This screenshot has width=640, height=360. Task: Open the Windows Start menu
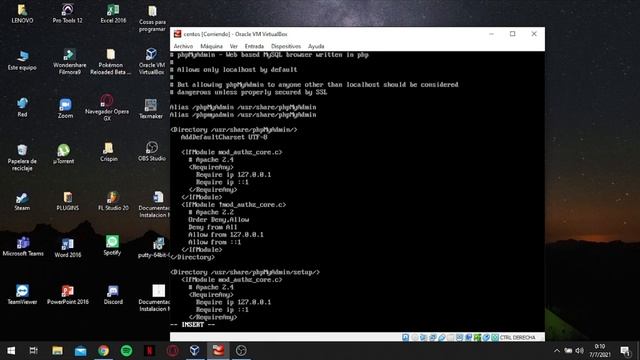click(11, 351)
